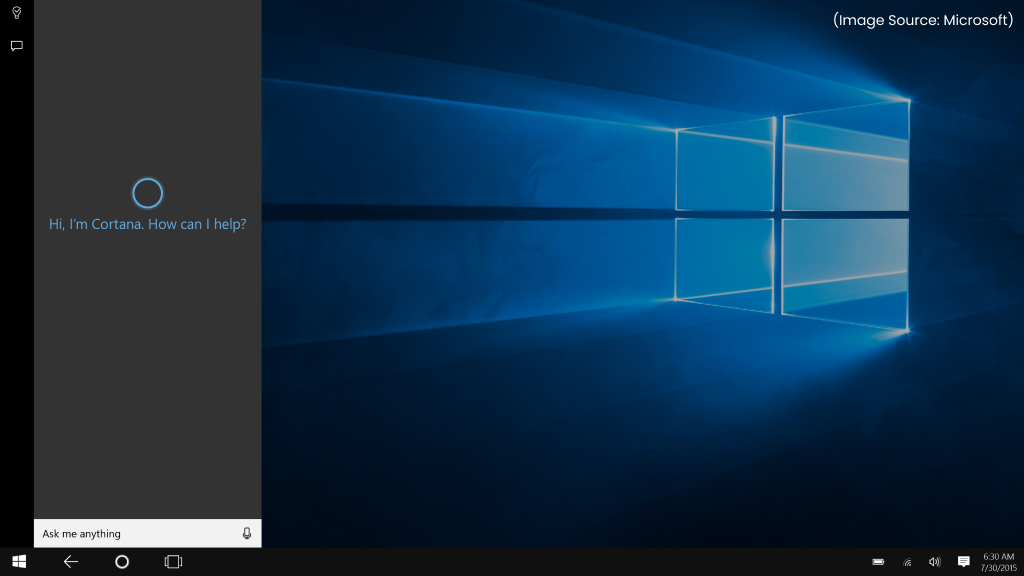Open Action Center via the notification icon
Screen dimensions: 1024x576
point(962,561)
